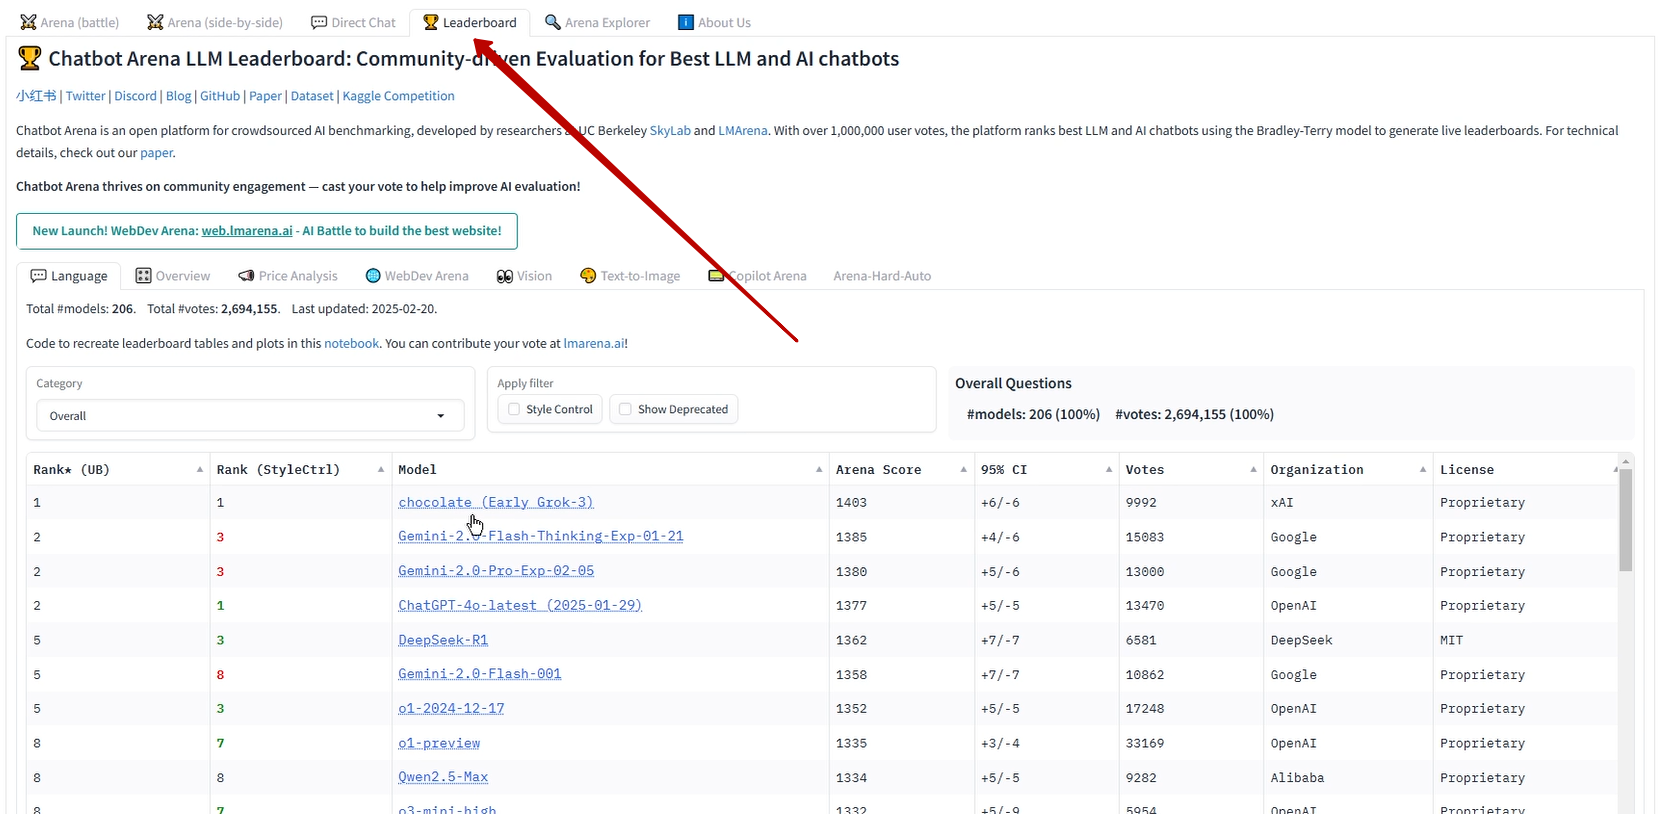Open the Gemini-2.0-Pro-Exp-02-05 model link
Image resolution: width=1659 pixels, height=814 pixels.
click(x=496, y=571)
